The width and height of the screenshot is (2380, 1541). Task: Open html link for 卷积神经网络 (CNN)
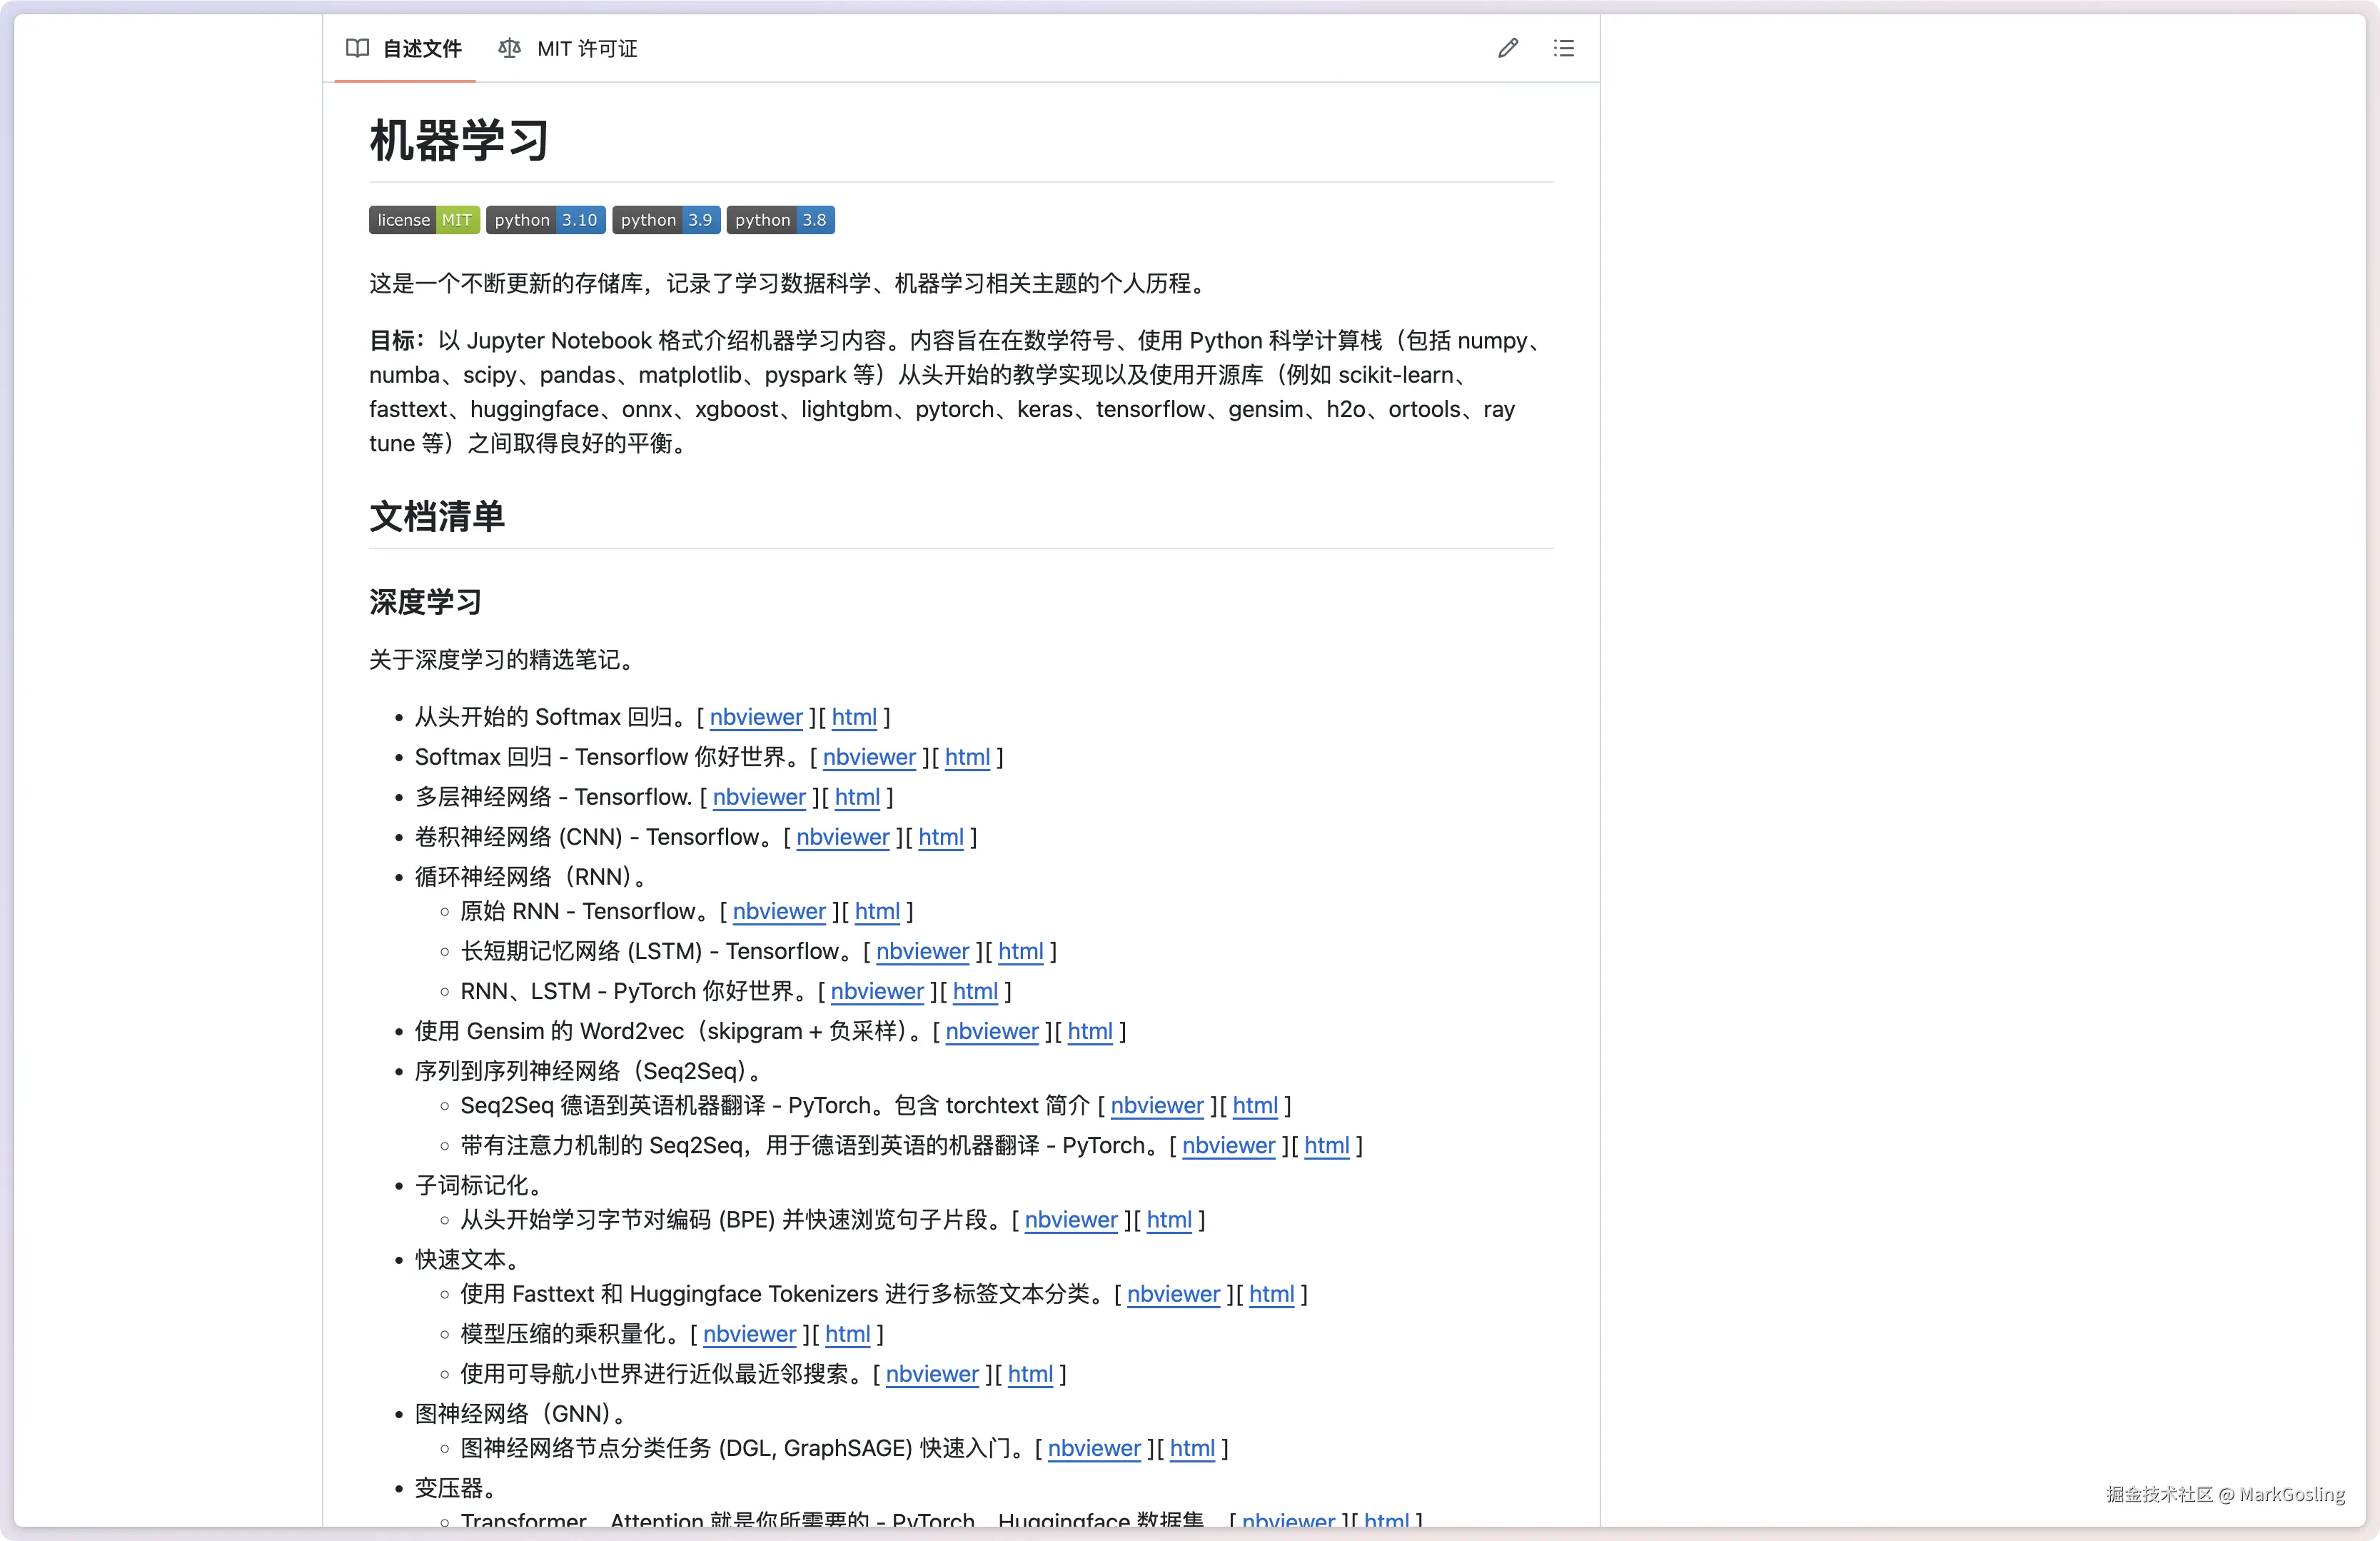(x=941, y=837)
